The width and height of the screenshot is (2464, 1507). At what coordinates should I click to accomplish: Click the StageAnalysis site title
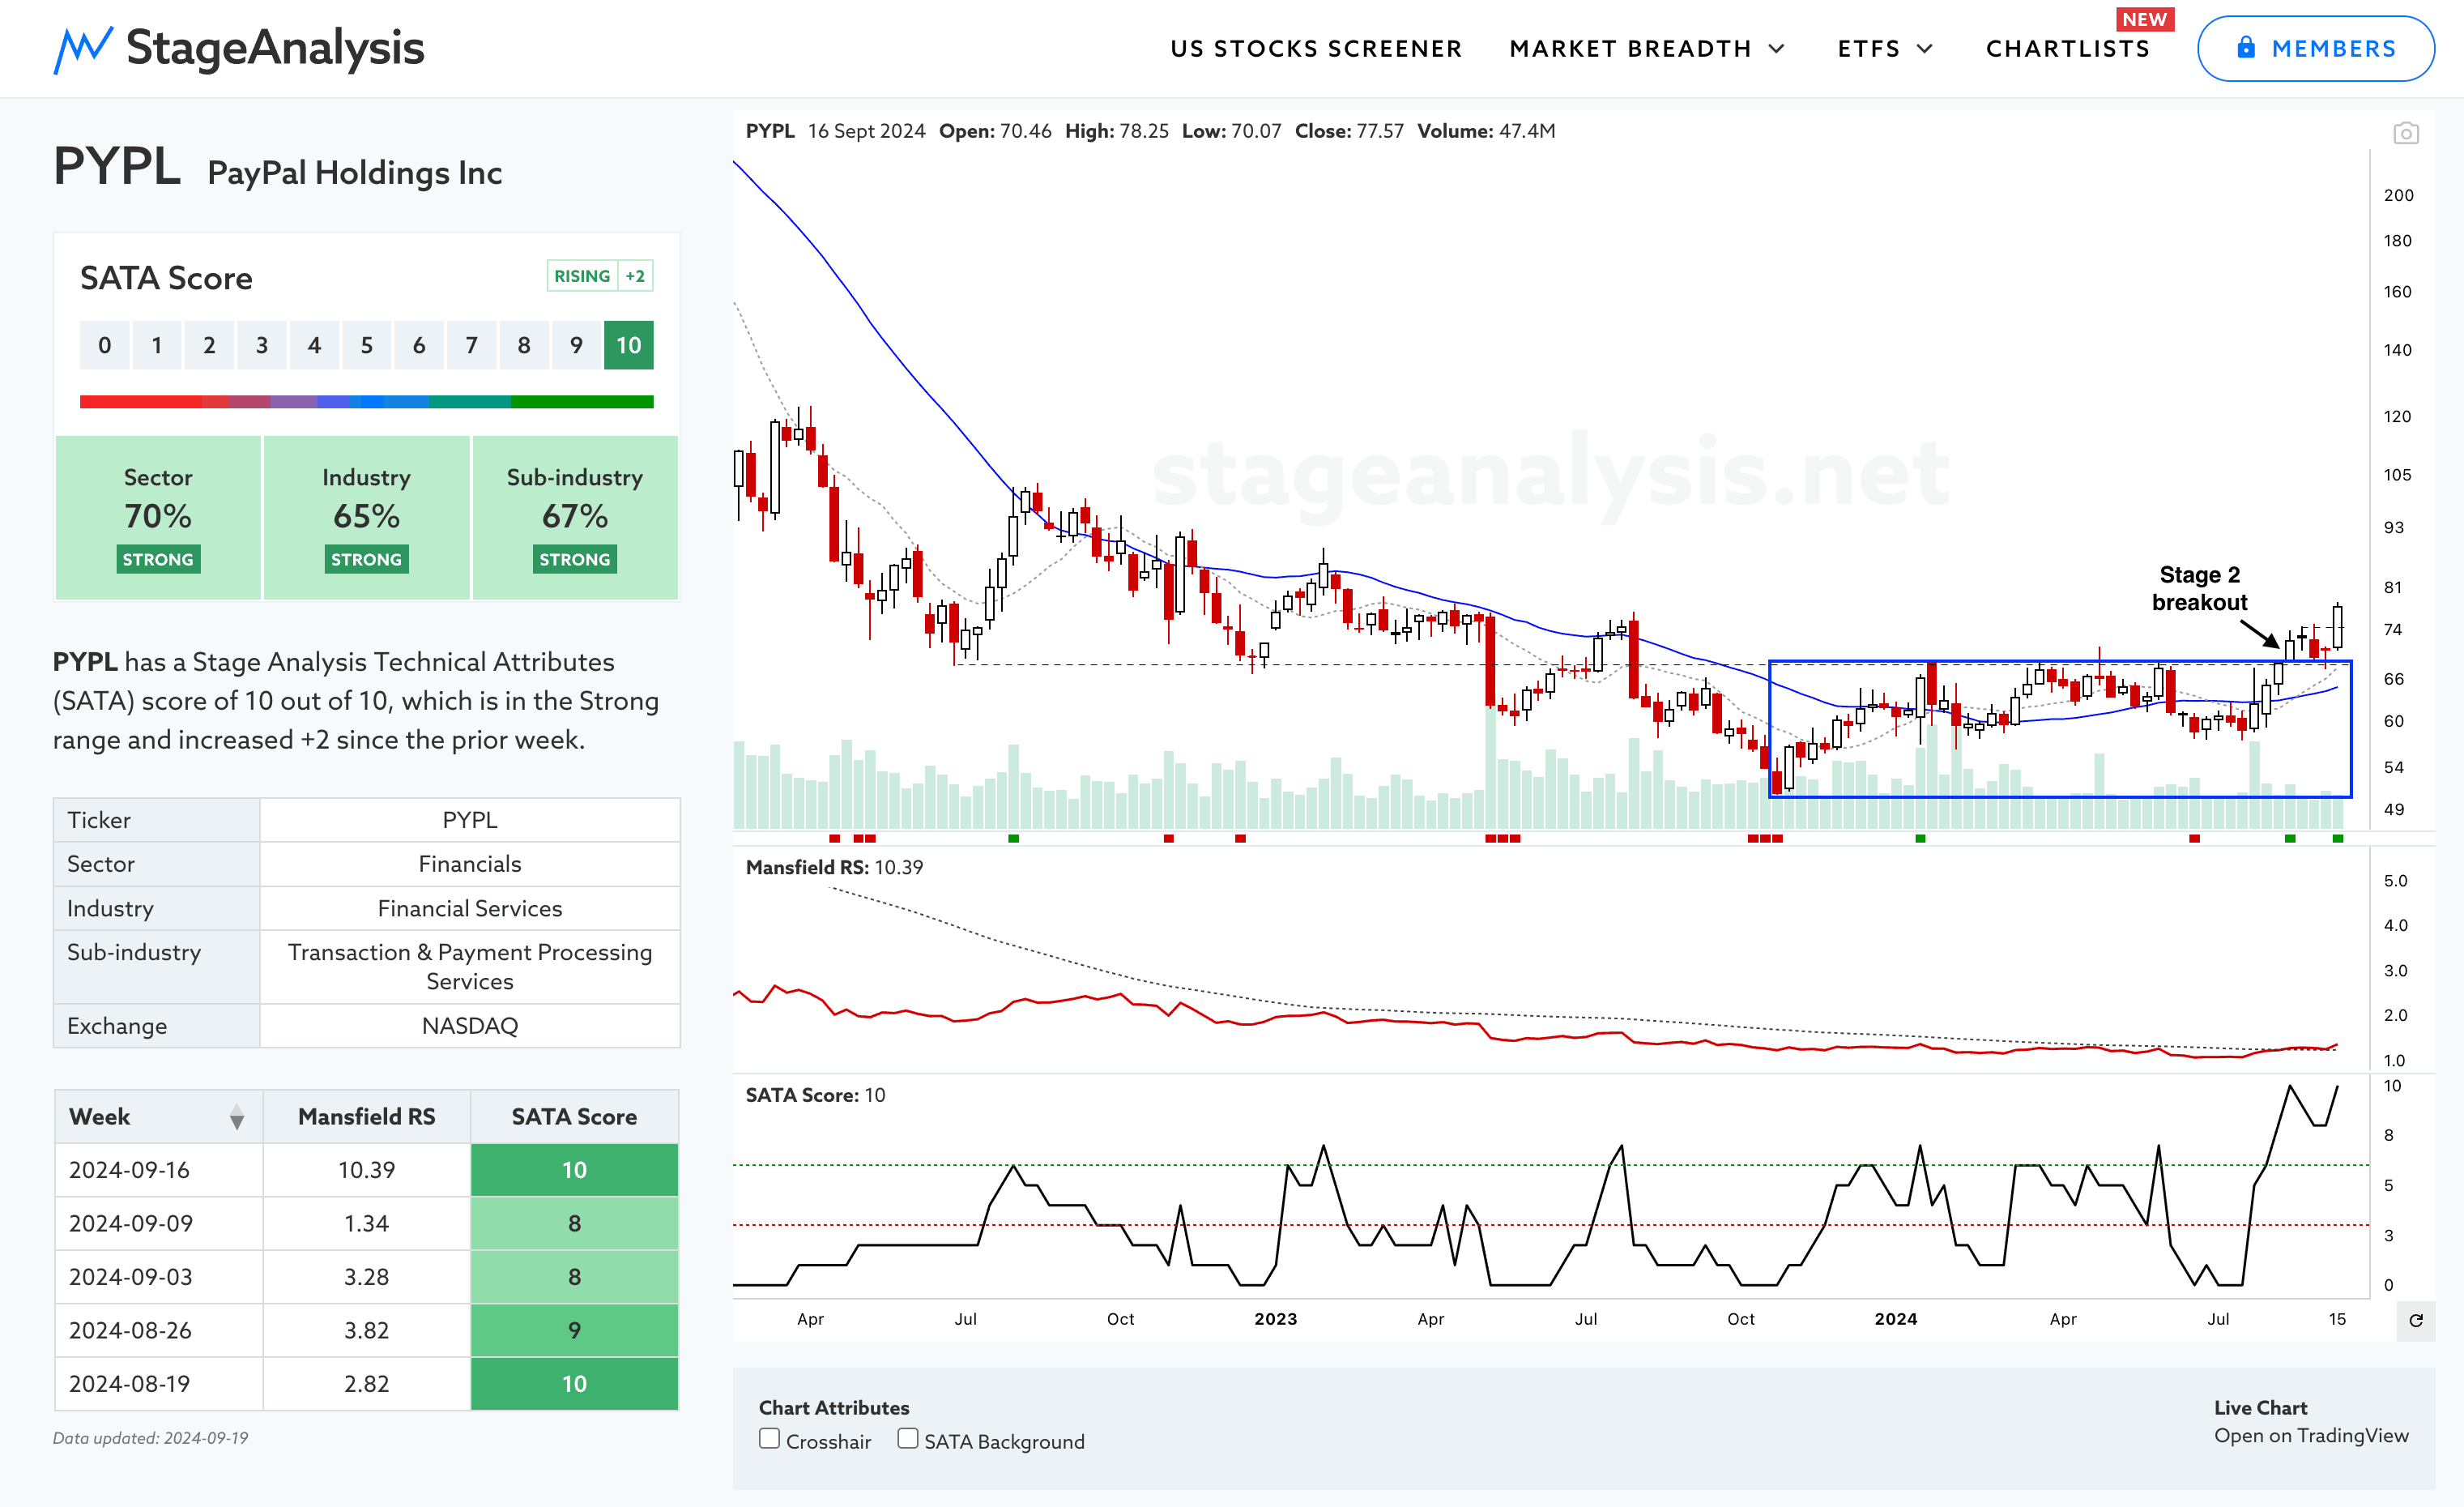pos(275,48)
